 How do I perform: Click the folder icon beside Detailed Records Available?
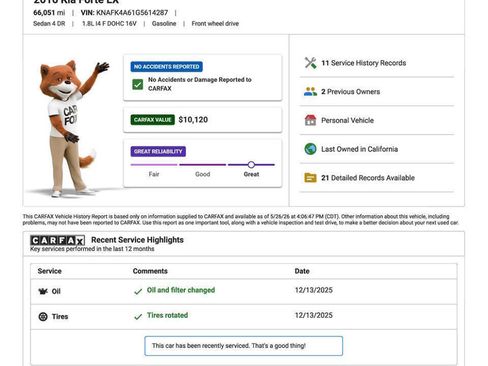tap(310, 178)
